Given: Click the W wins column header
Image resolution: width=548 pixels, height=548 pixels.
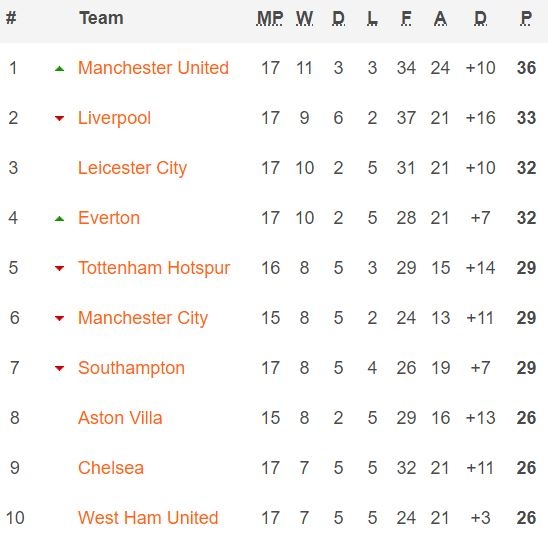Looking at the screenshot, I should 304,18.
